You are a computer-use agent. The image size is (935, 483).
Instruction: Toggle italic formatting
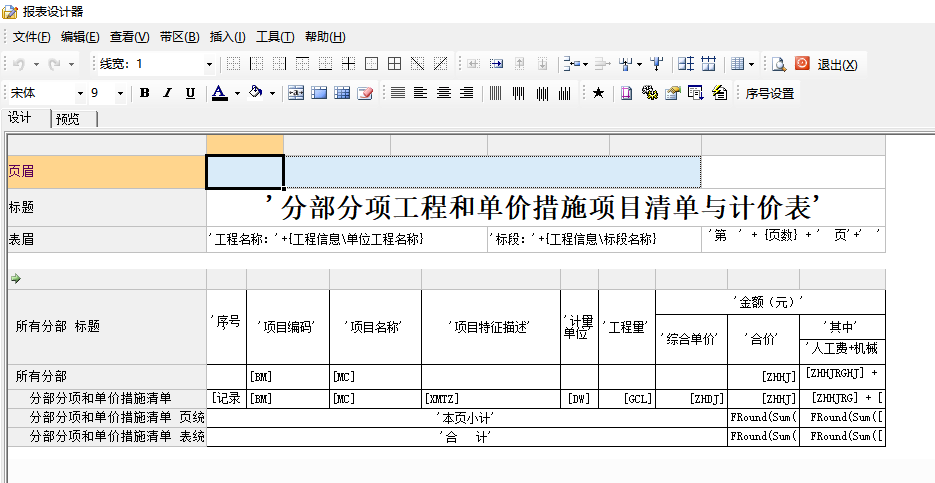pyautogui.click(x=168, y=93)
